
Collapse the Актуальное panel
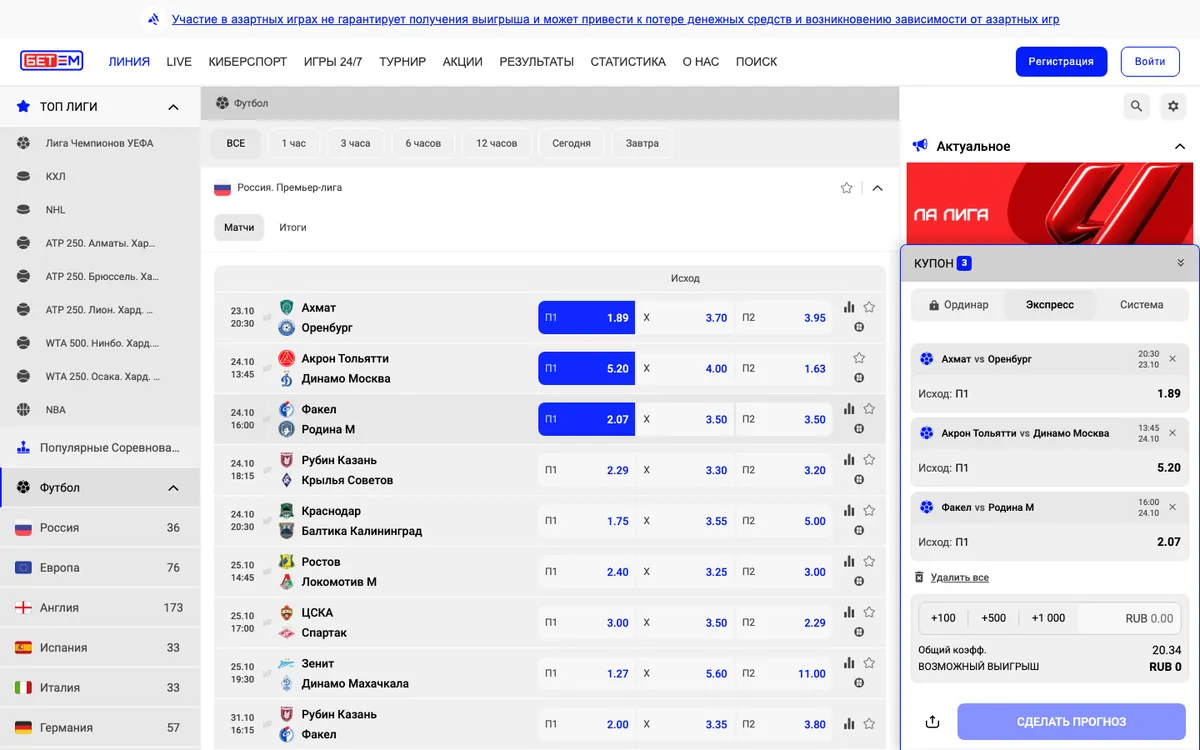1180,146
